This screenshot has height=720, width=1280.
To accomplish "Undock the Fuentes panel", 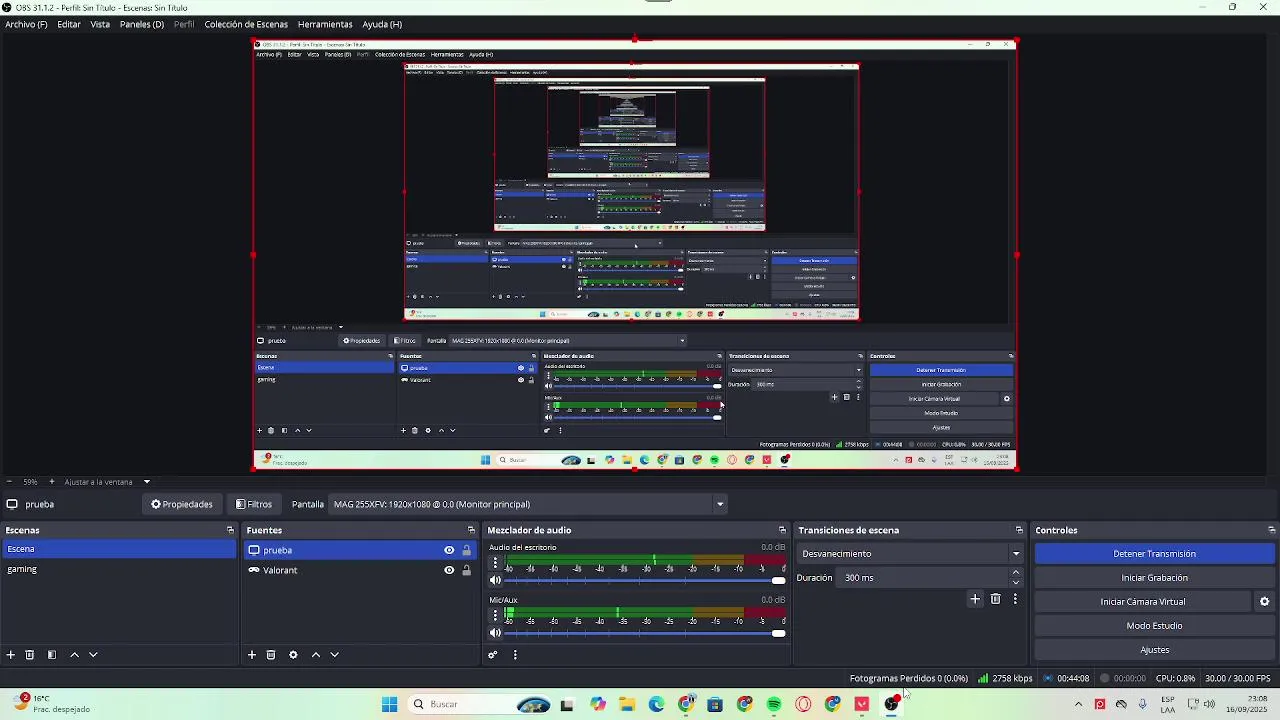I will (471, 530).
